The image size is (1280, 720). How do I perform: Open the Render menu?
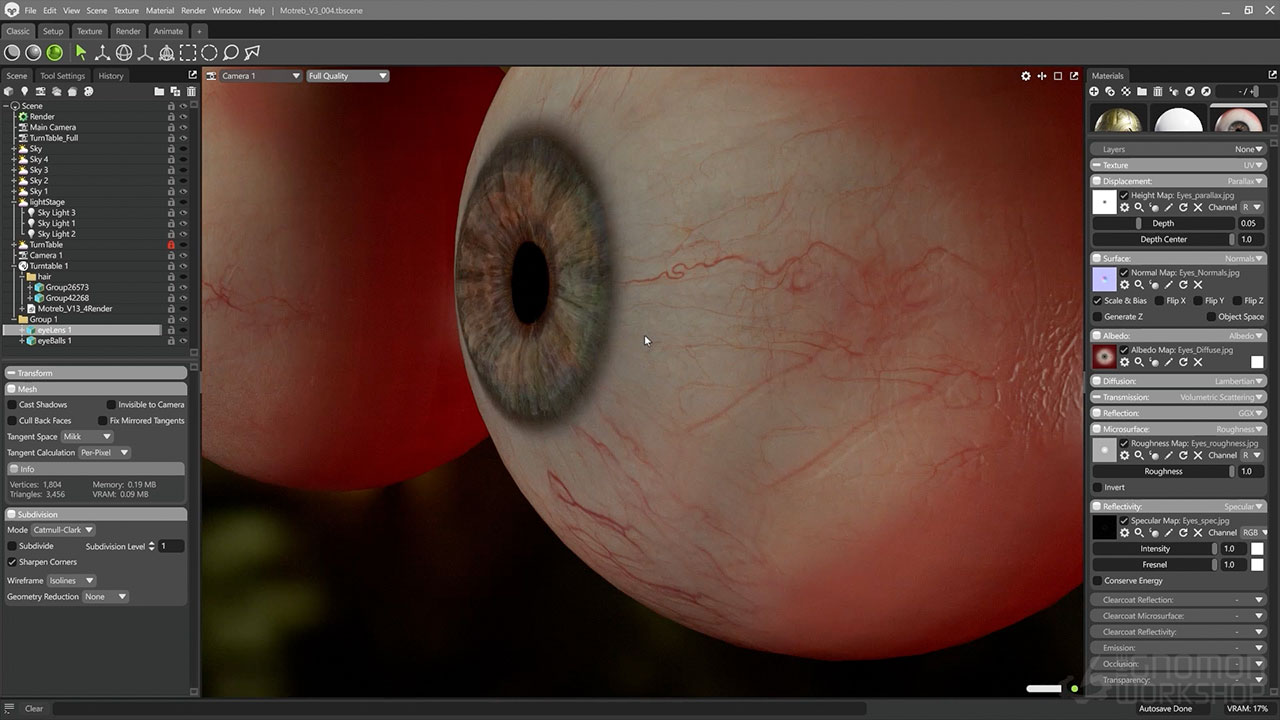tap(193, 10)
